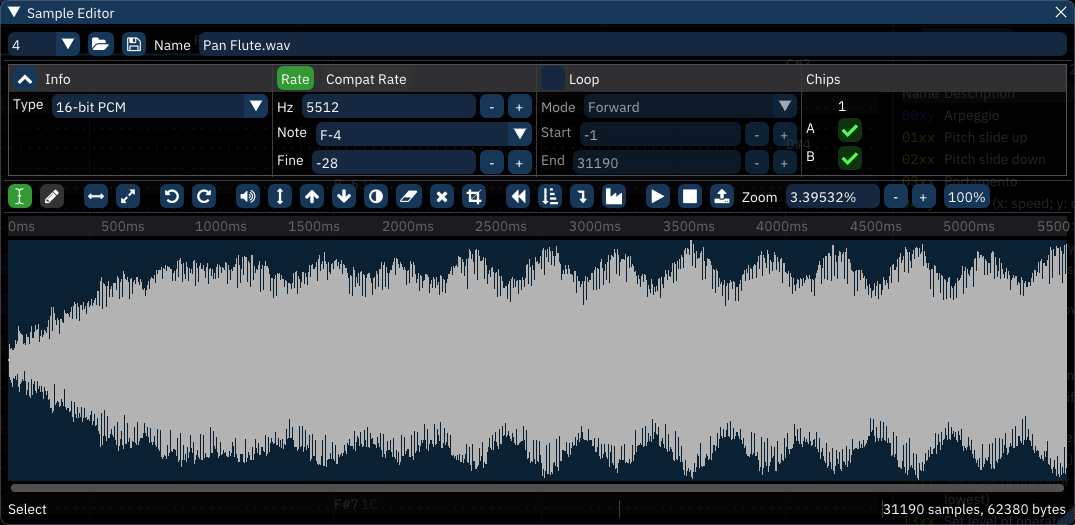Increase Fine value with plus button
The width and height of the screenshot is (1075, 525).
point(519,162)
